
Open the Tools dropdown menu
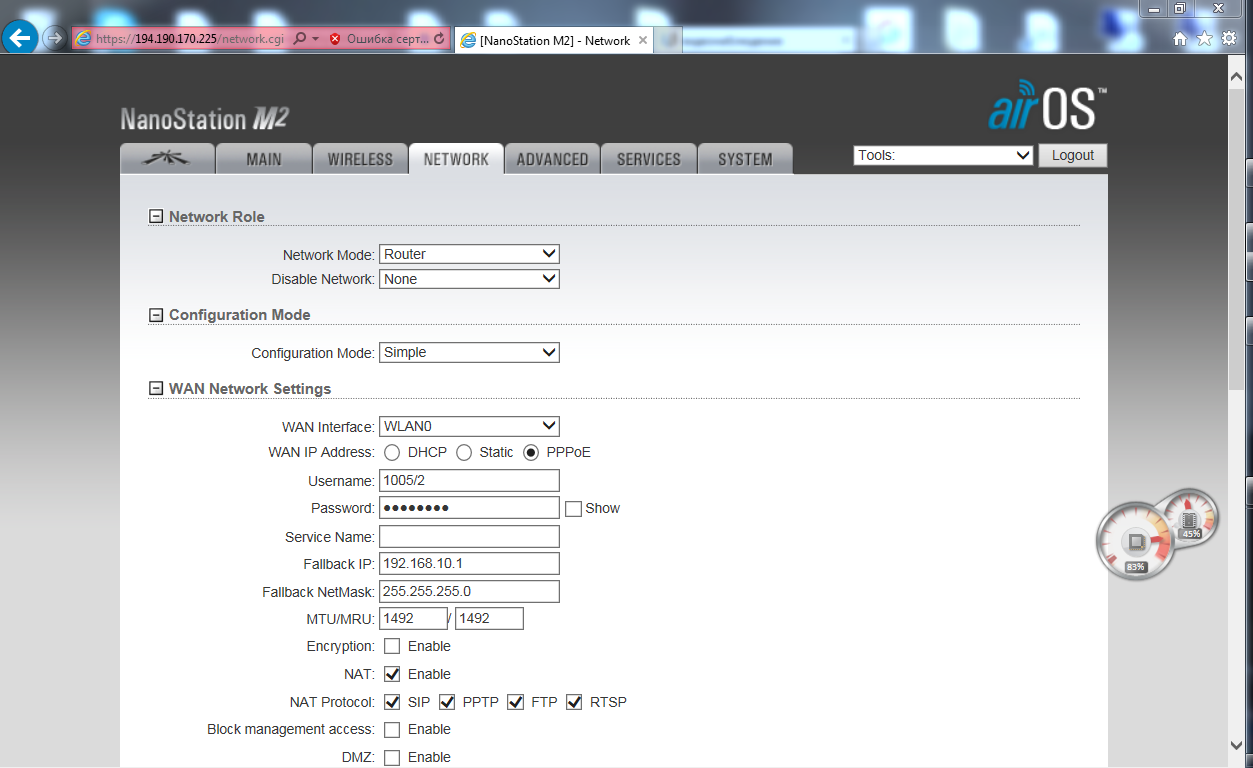click(943, 155)
